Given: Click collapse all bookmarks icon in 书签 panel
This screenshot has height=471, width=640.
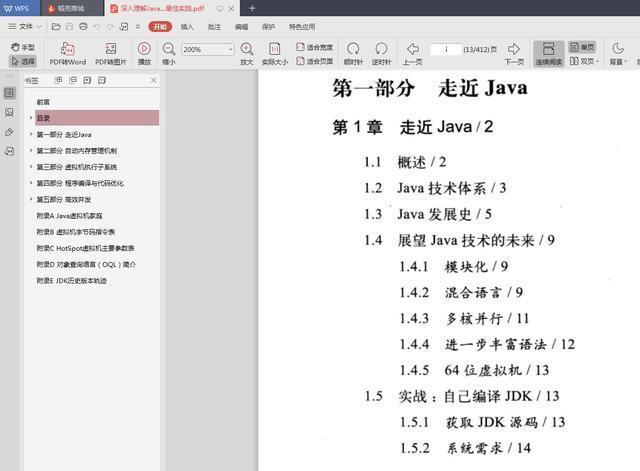Looking at the screenshot, I should click(x=73, y=80).
